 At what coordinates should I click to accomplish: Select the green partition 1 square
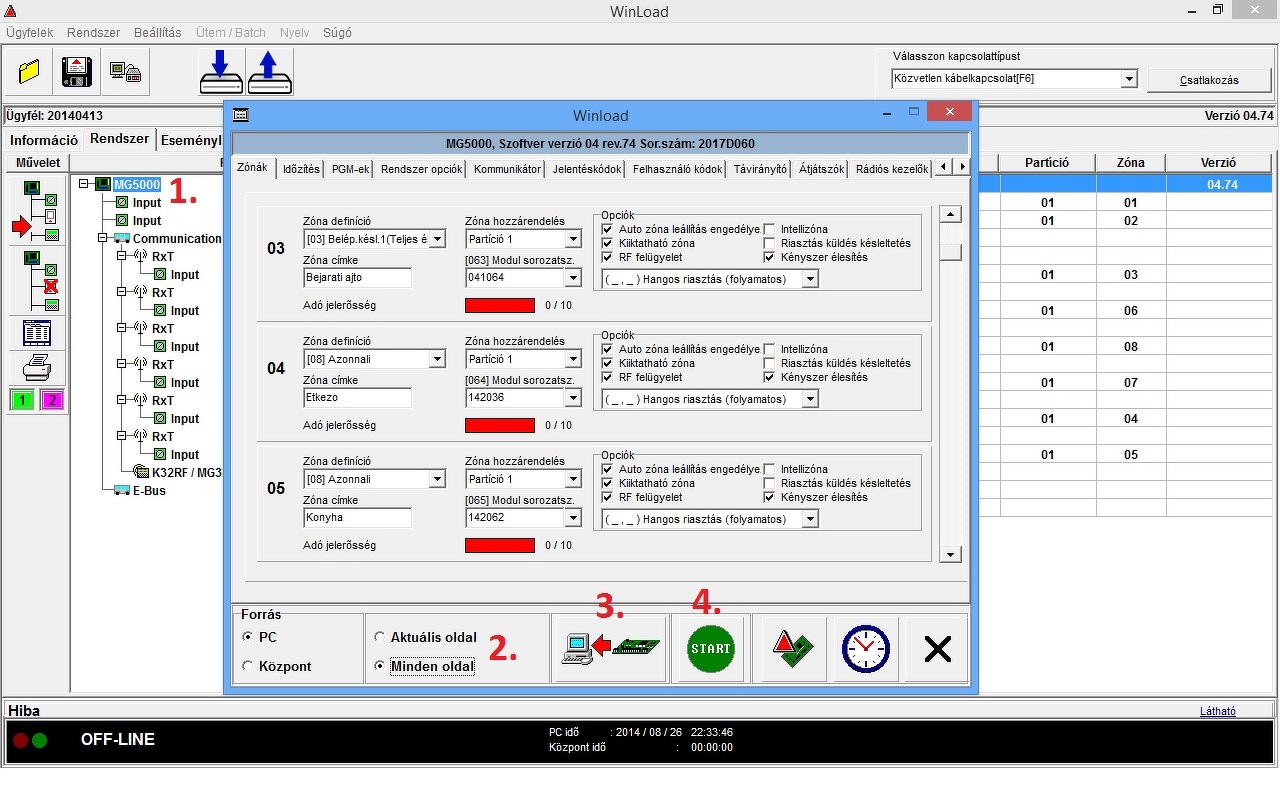pyautogui.click(x=22, y=401)
